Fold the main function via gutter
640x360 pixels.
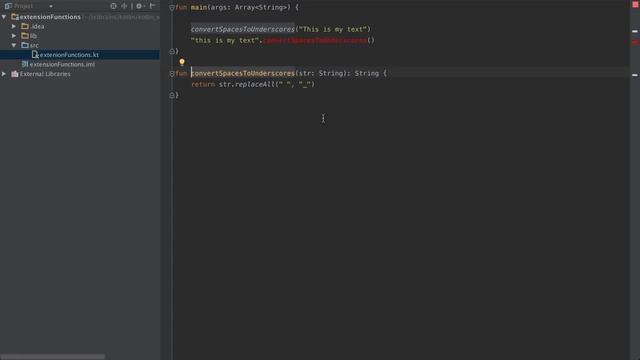click(172, 7)
